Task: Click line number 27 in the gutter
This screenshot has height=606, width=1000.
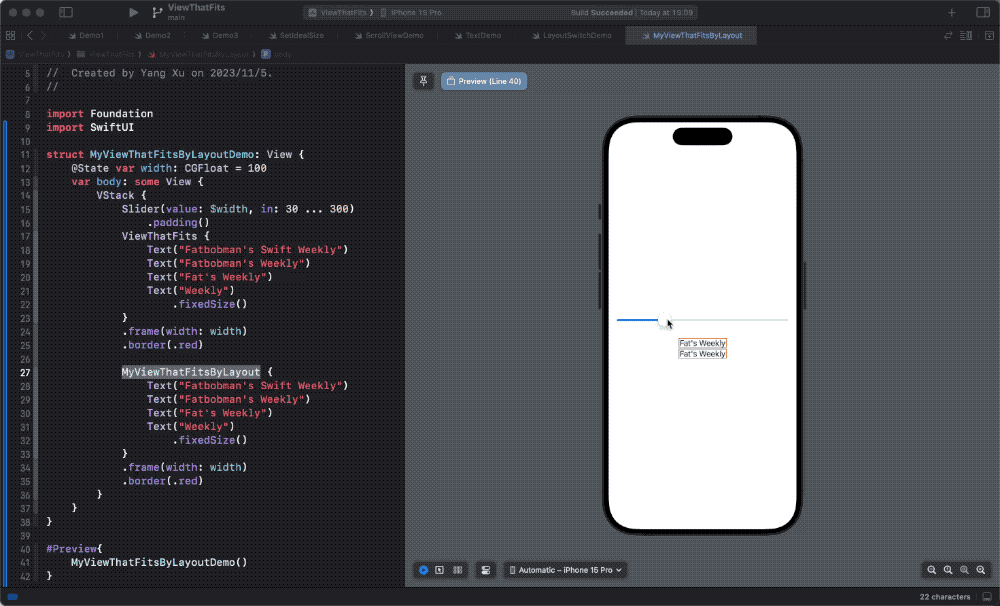Action: click(25, 373)
